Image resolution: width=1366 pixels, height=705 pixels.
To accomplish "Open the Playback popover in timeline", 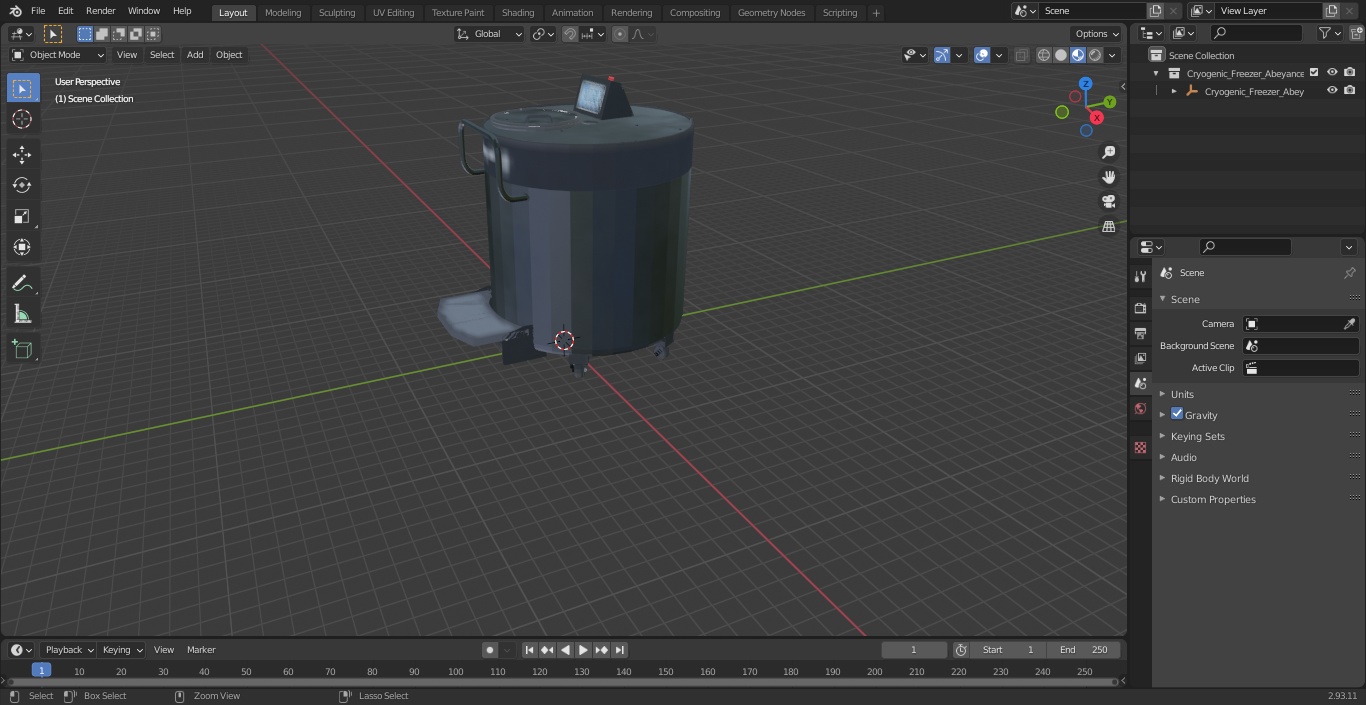I will 70,650.
